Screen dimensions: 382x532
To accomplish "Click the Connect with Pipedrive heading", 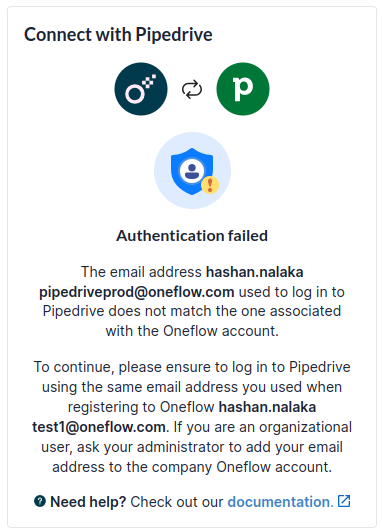I will pyautogui.click(x=118, y=35).
